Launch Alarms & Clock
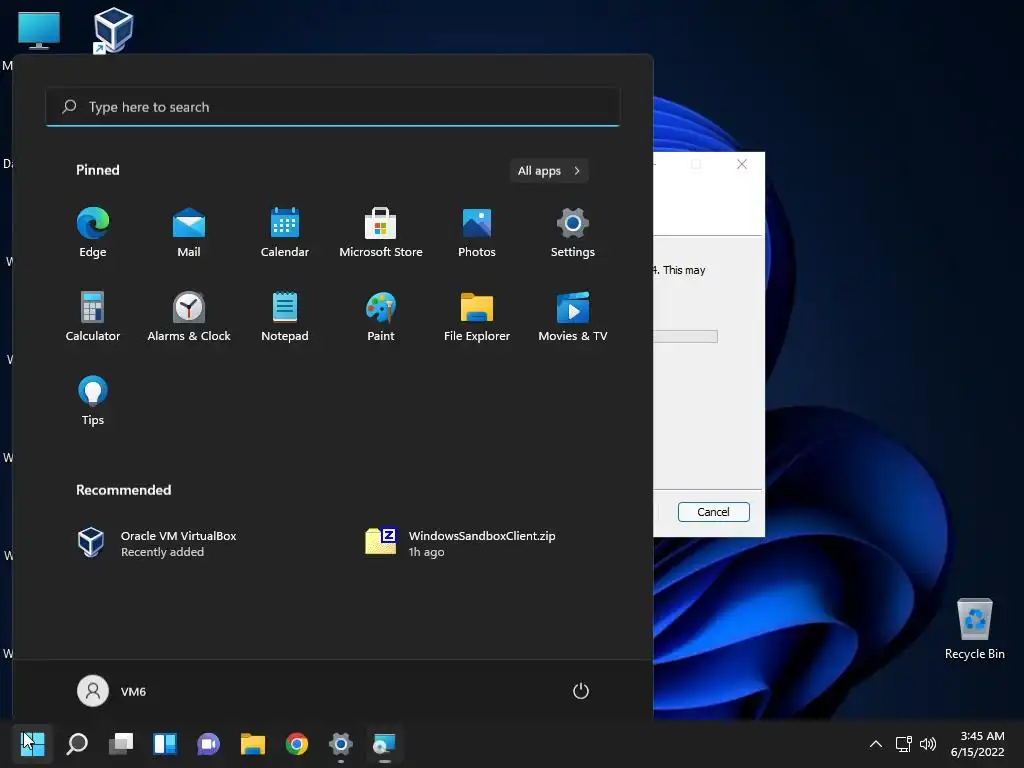1024x768 pixels. [x=189, y=317]
